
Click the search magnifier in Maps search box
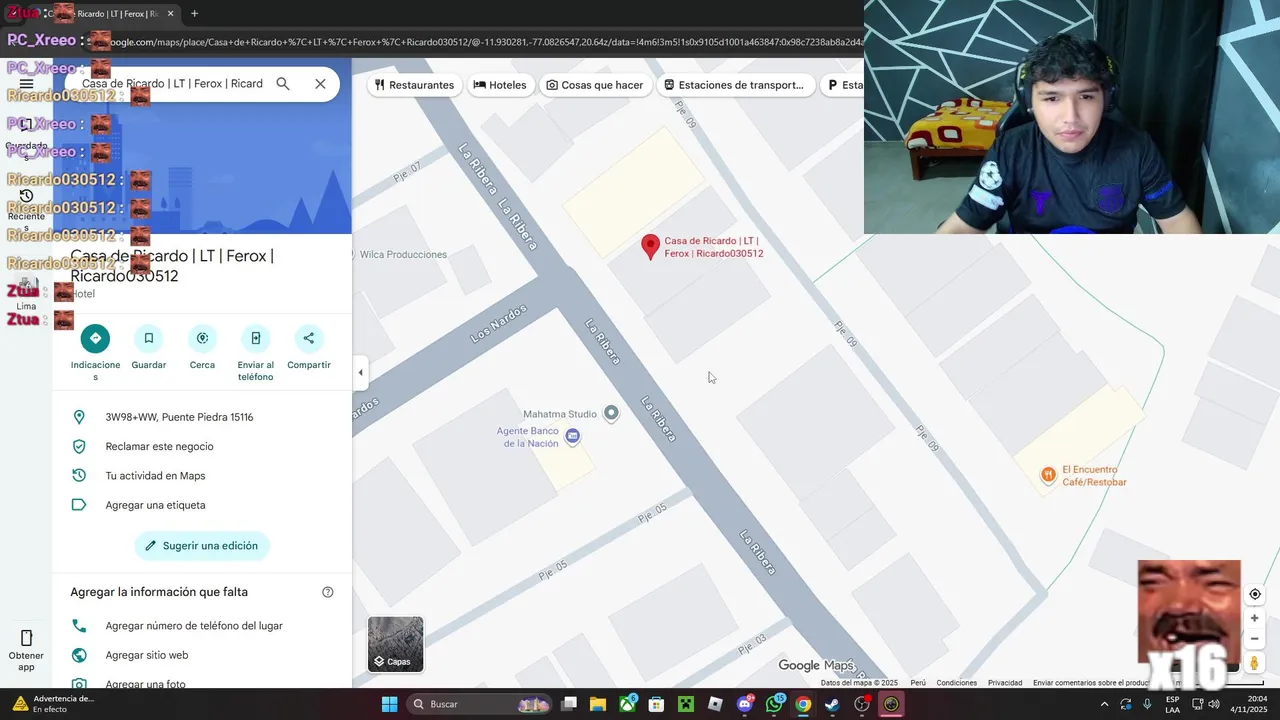pyautogui.click(x=283, y=84)
